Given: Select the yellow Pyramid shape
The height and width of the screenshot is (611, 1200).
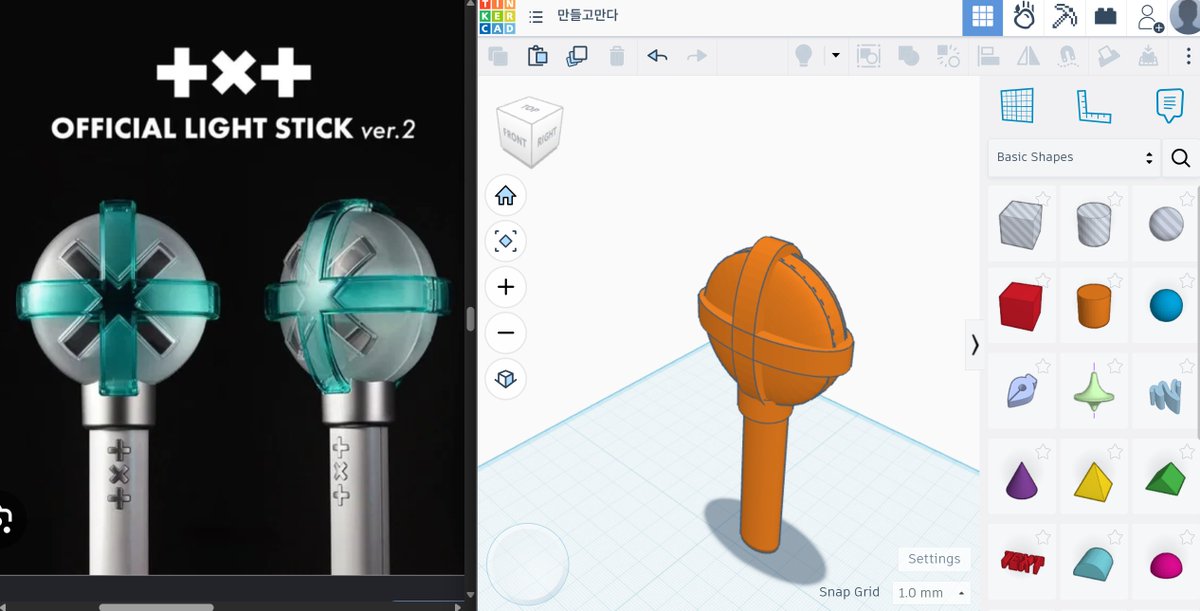Looking at the screenshot, I should click(1093, 481).
